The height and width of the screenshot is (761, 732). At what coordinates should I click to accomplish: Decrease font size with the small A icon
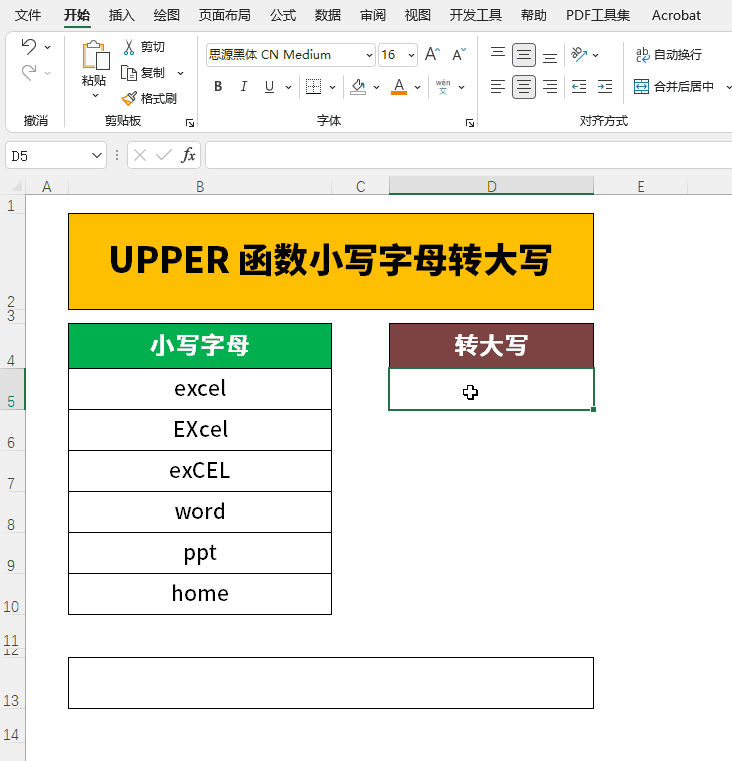pos(459,54)
